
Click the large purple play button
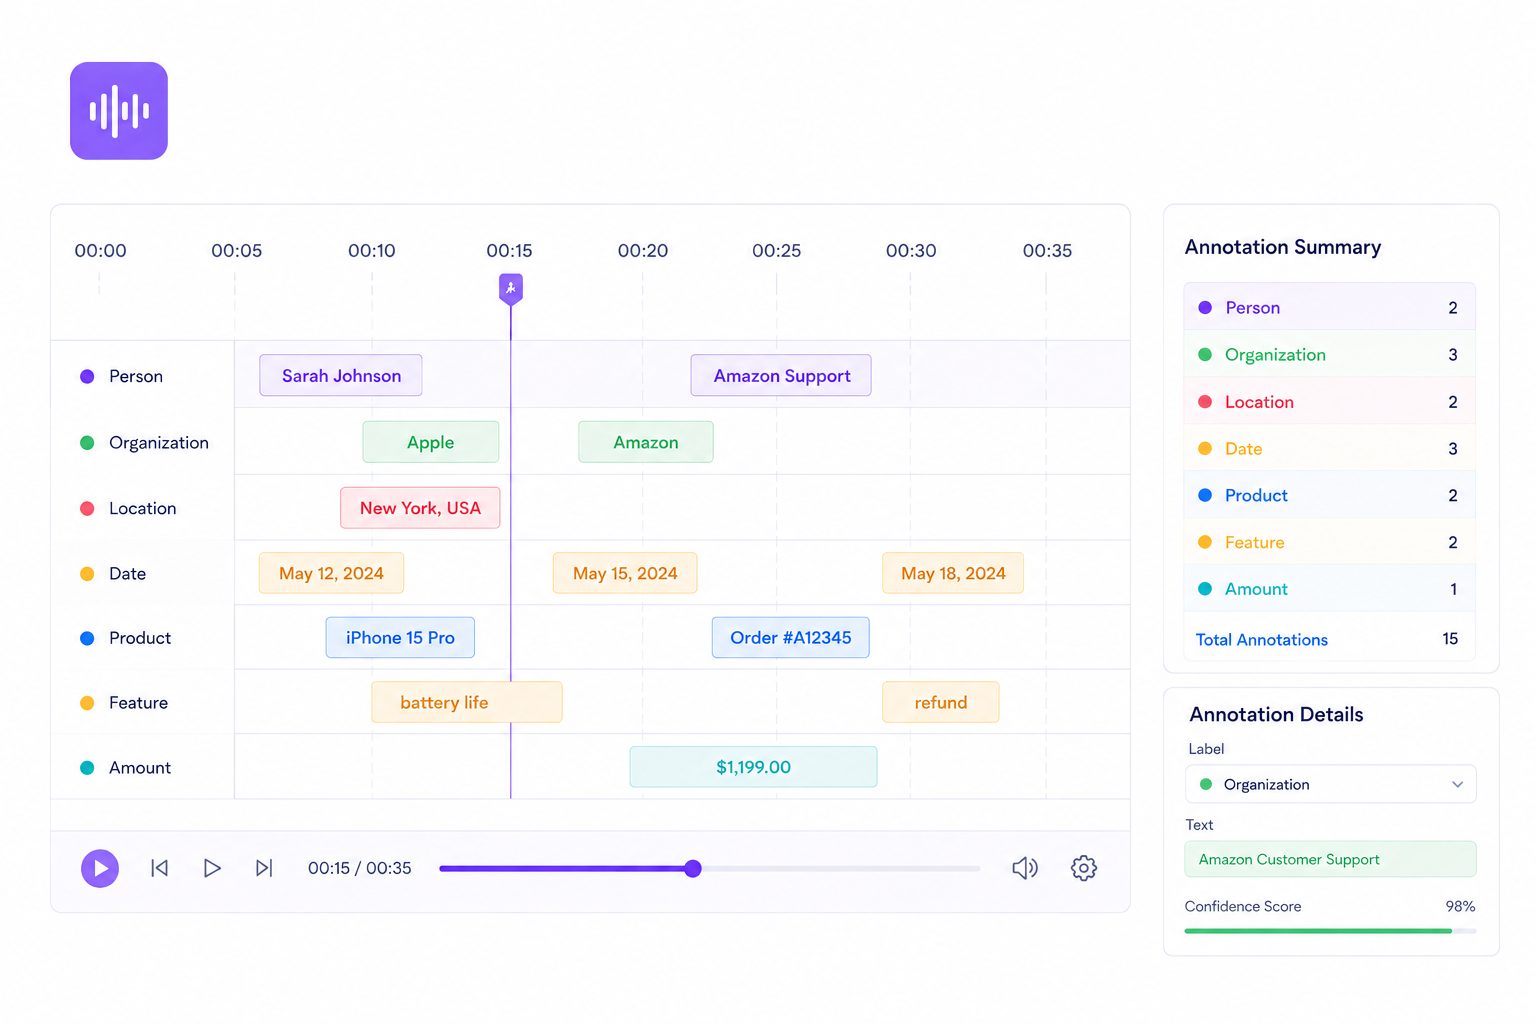[x=100, y=868]
